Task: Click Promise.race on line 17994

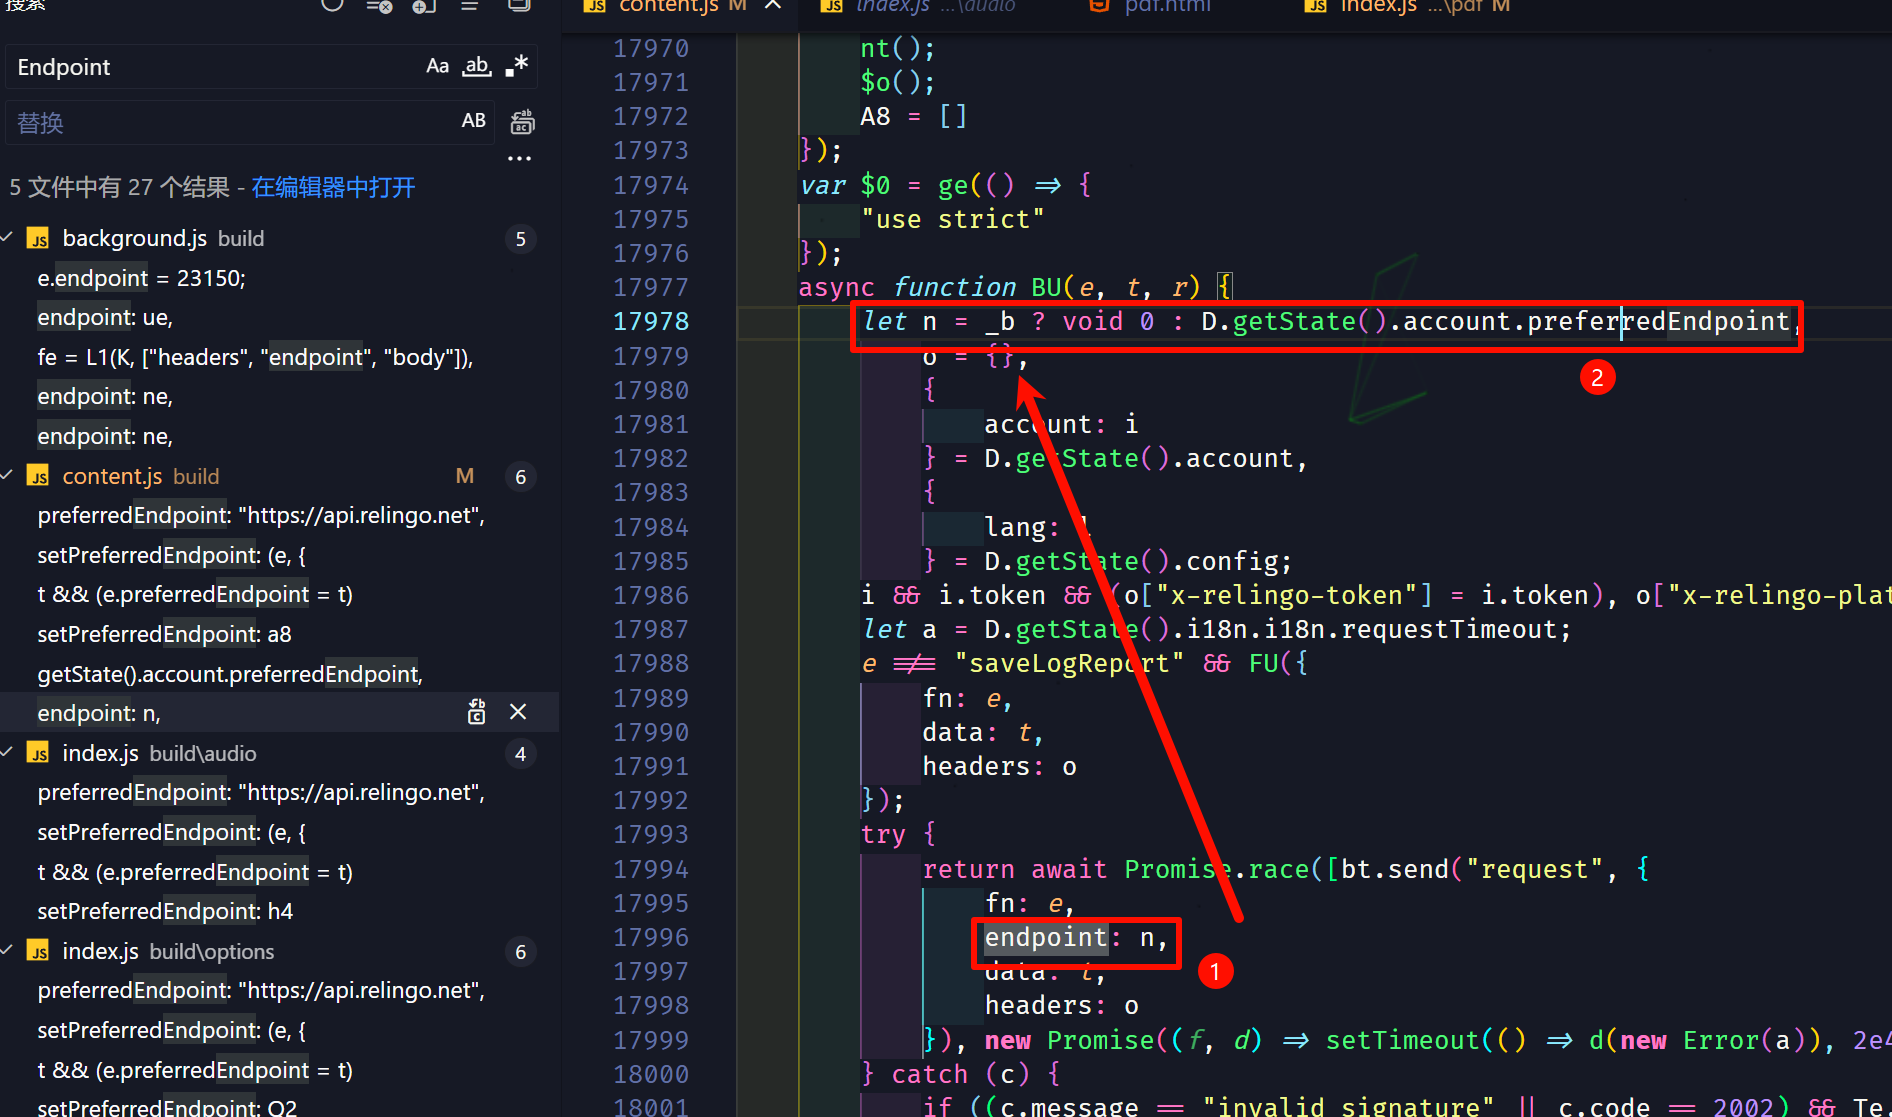Action: 1217,869
